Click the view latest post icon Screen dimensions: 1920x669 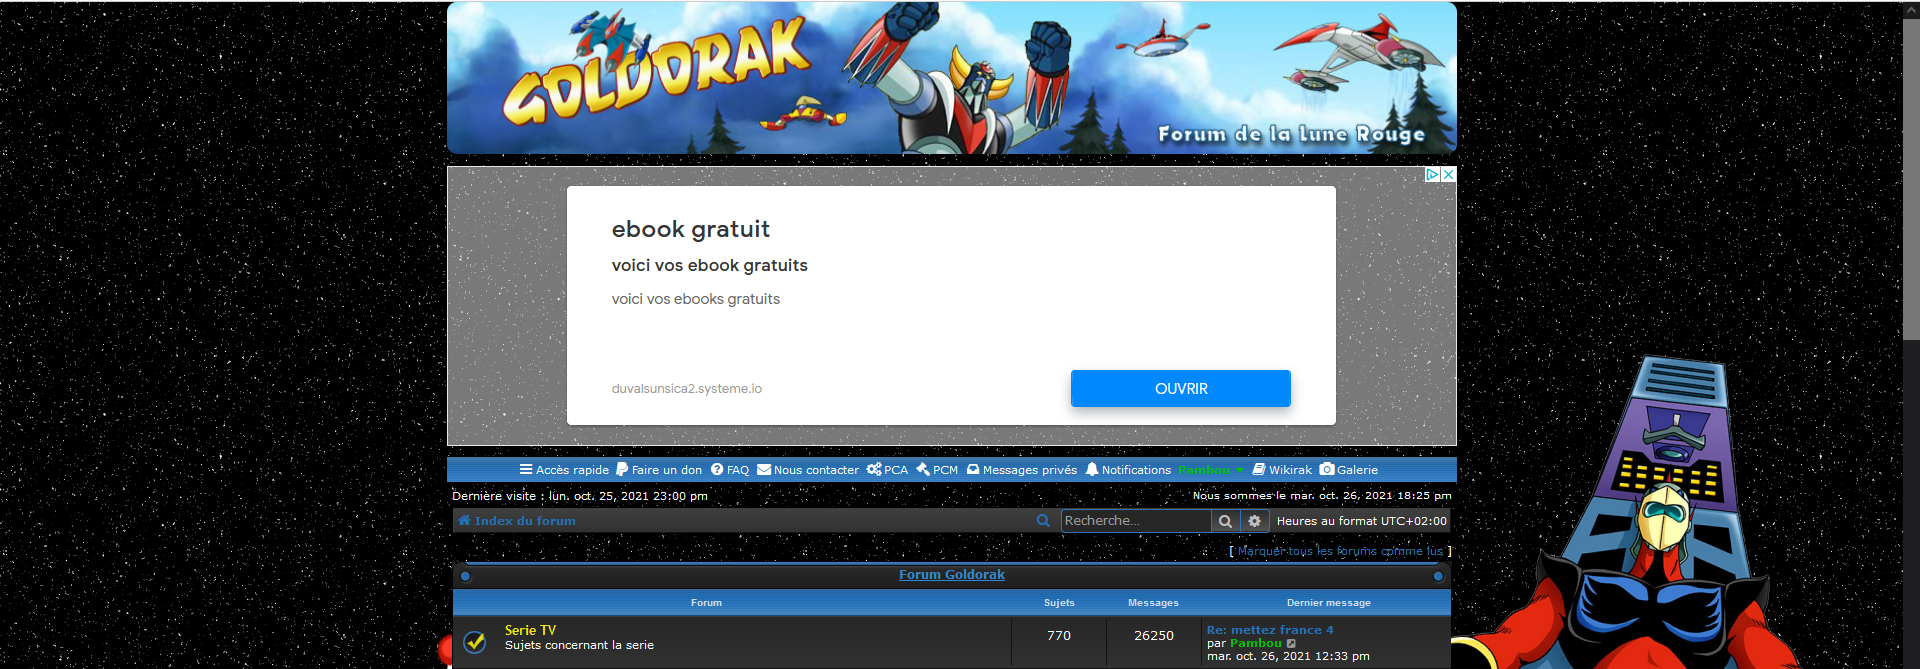pyautogui.click(x=1291, y=644)
